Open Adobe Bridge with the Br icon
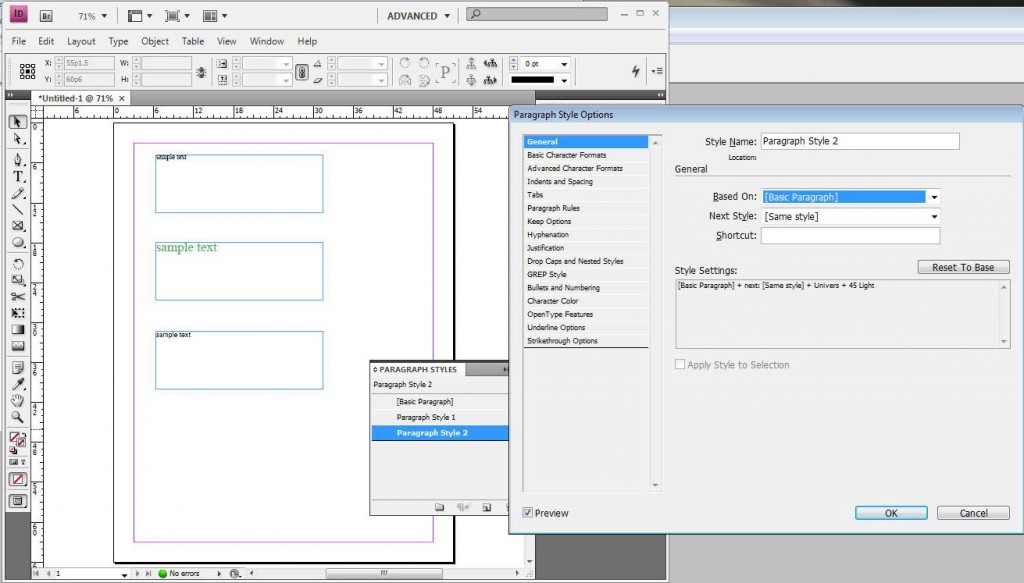This screenshot has width=1024, height=583. (46, 16)
